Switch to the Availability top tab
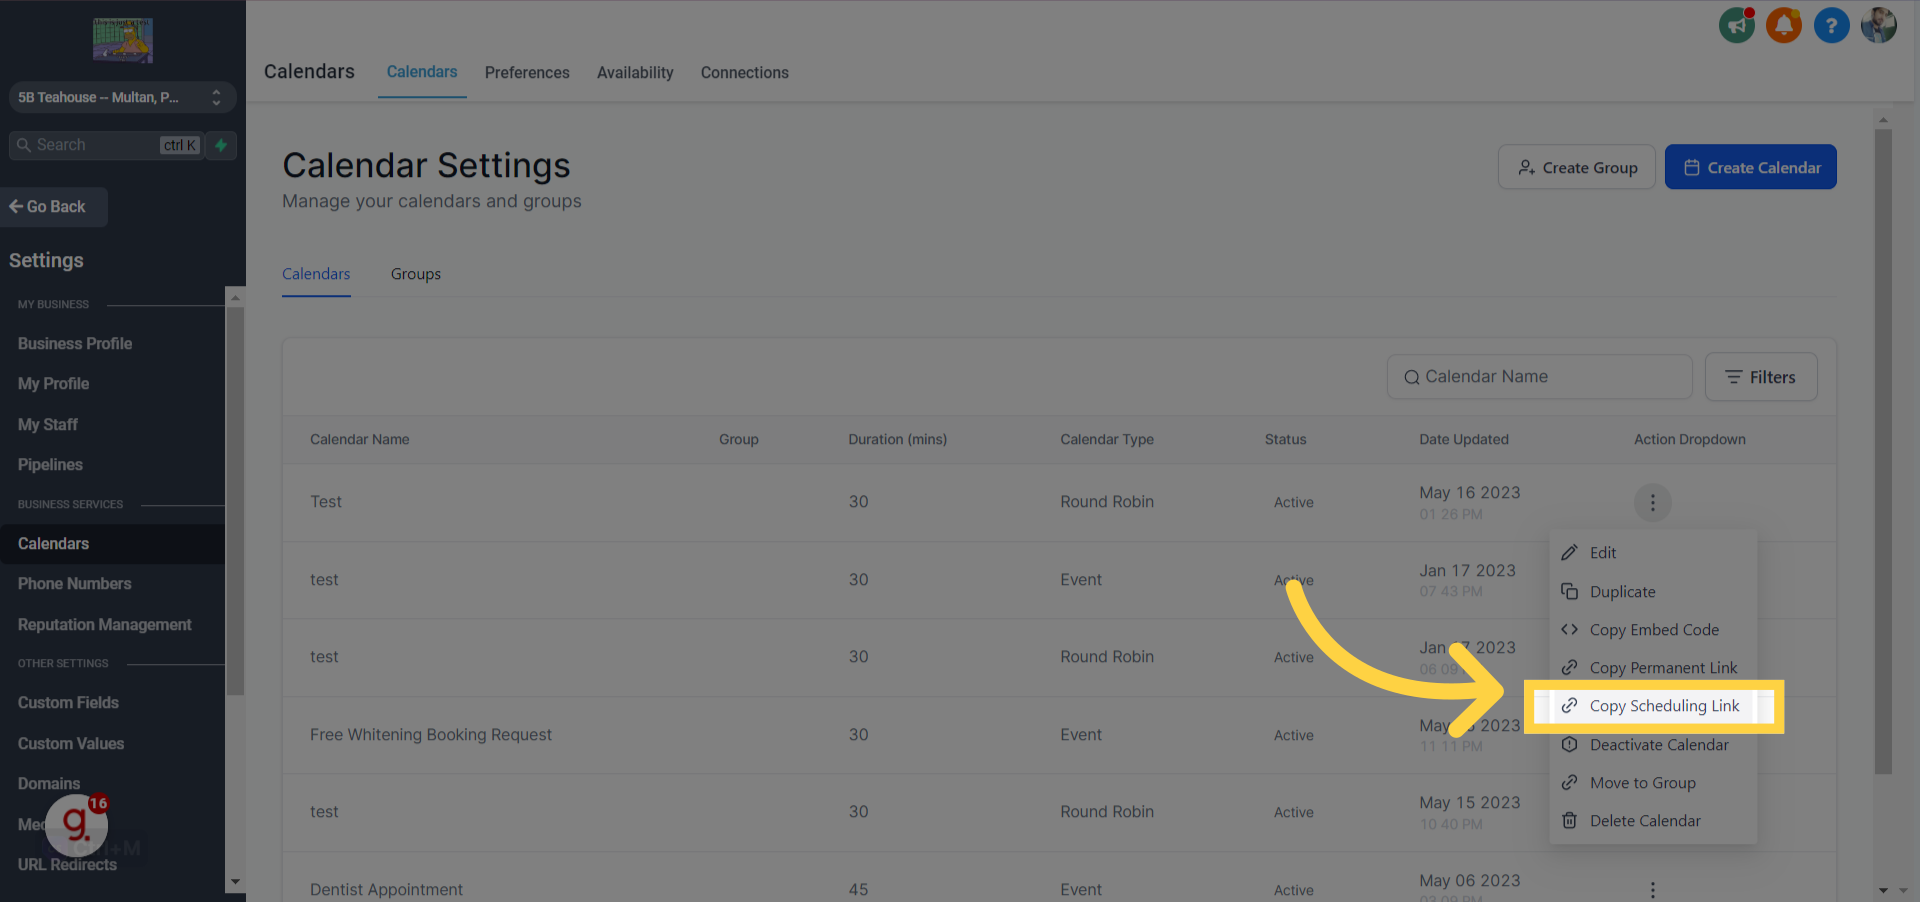 point(635,73)
